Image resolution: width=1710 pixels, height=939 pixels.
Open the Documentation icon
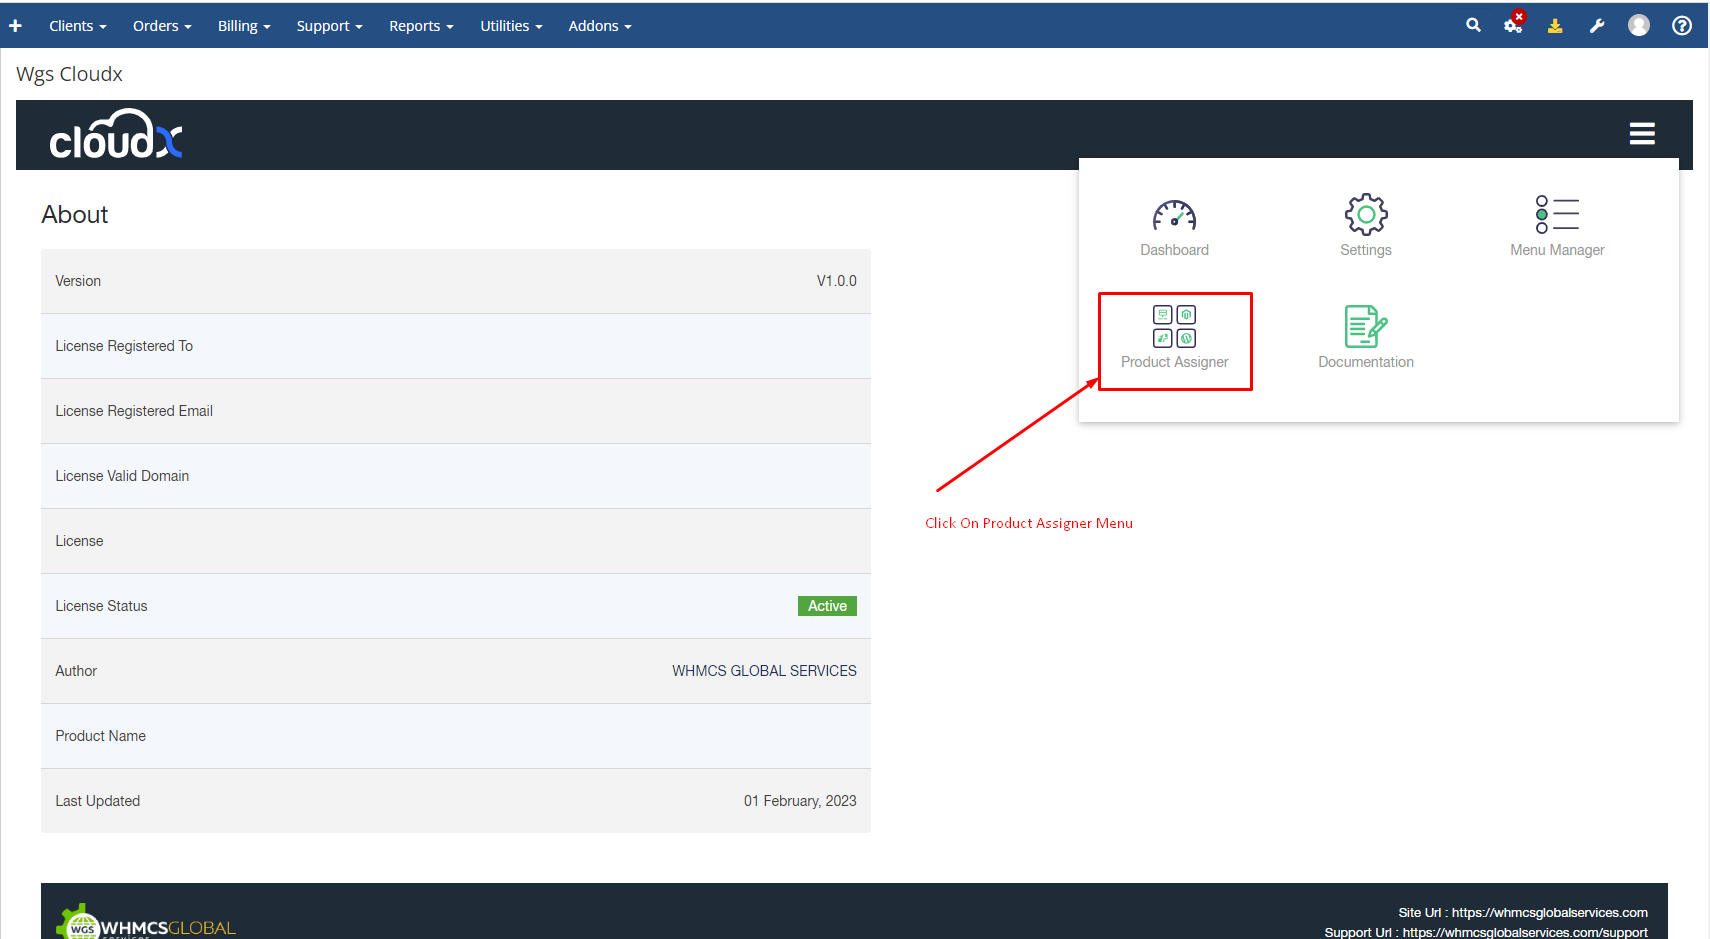[1365, 327]
